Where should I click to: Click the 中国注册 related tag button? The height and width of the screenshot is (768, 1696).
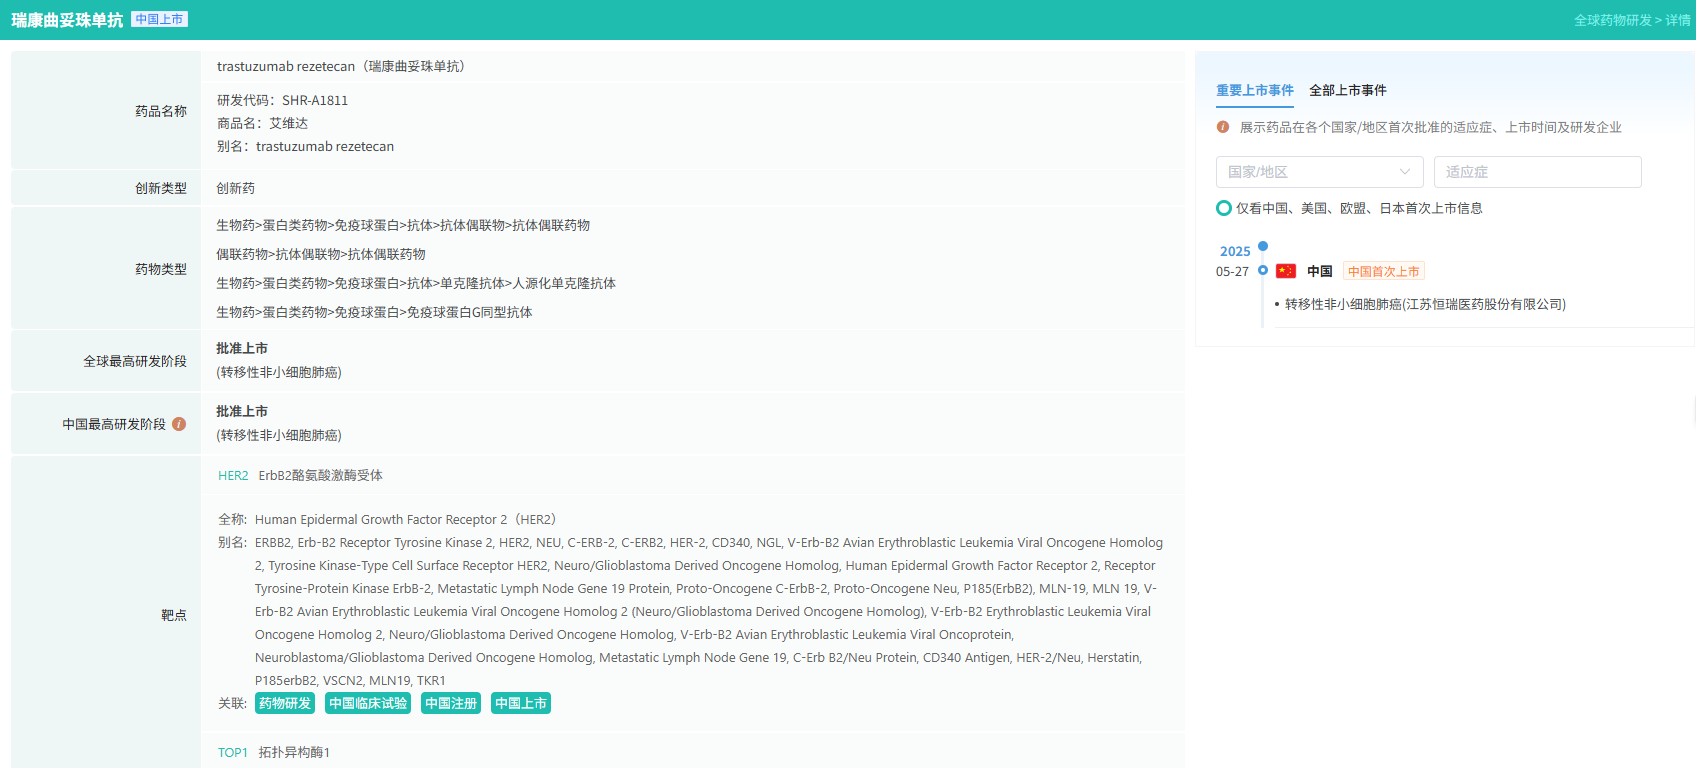[451, 703]
